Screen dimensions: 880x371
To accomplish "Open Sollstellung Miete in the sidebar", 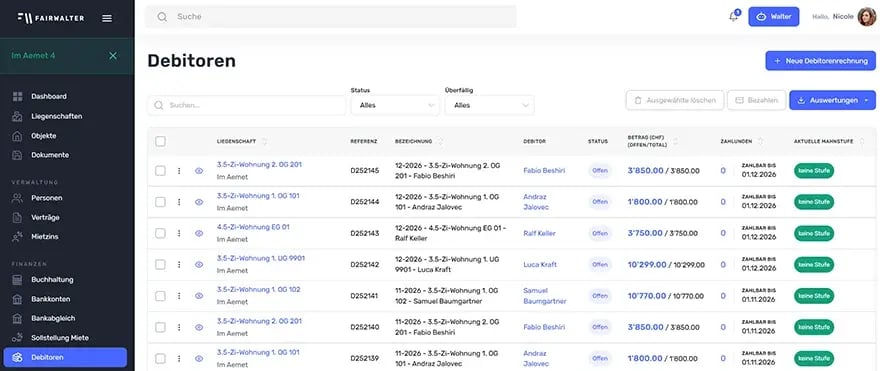I will pos(59,338).
